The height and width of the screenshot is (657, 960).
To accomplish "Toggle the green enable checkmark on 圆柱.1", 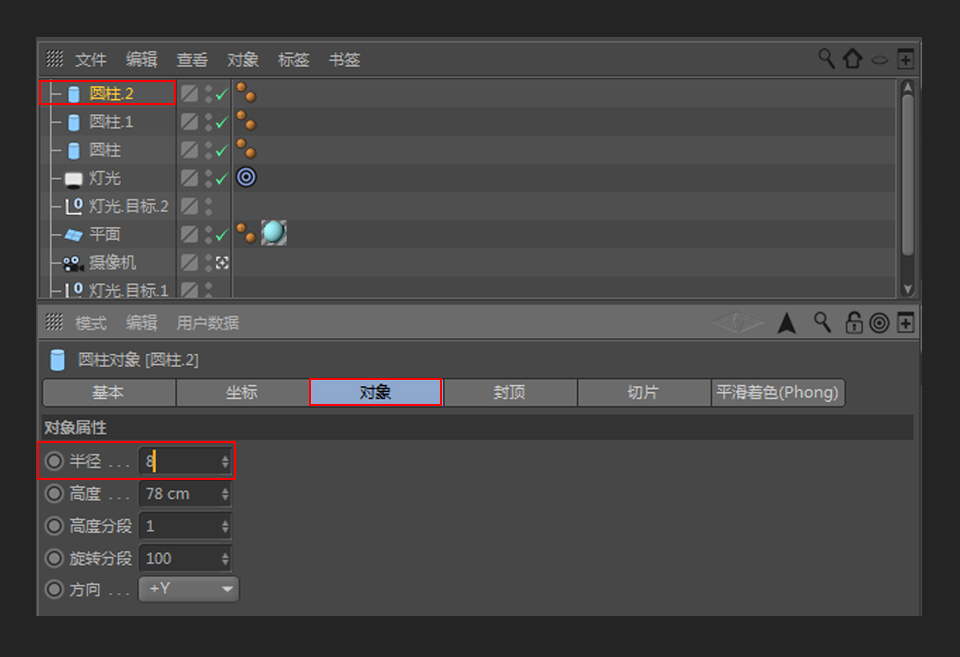I will coord(220,121).
